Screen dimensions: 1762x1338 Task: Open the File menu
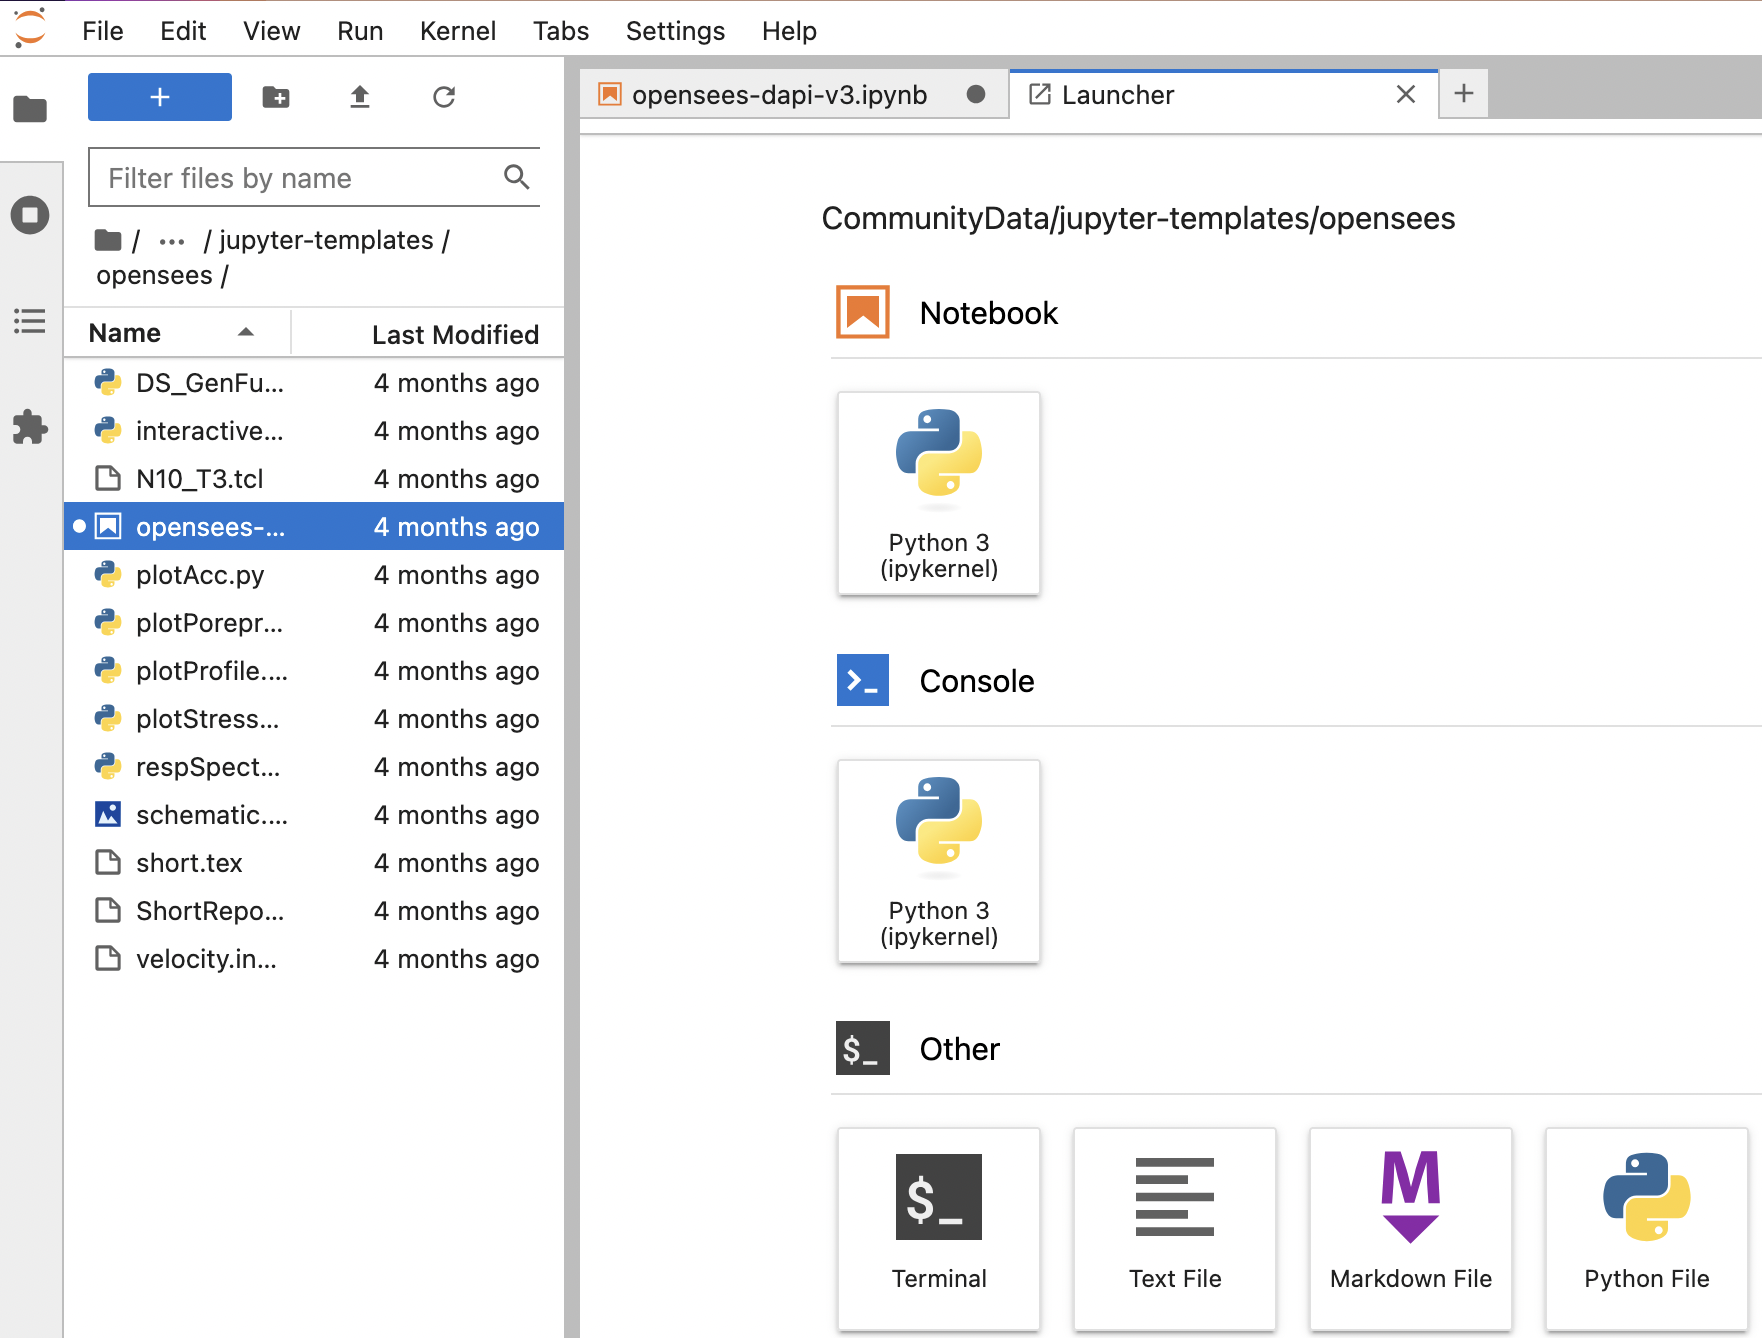pyautogui.click(x=103, y=31)
